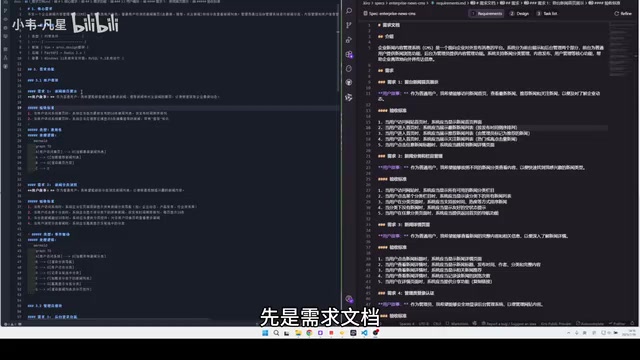The width and height of the screenshot is (640, 360).
Task: Switch to the Requirements tab
Action: (x=487, y=13)
